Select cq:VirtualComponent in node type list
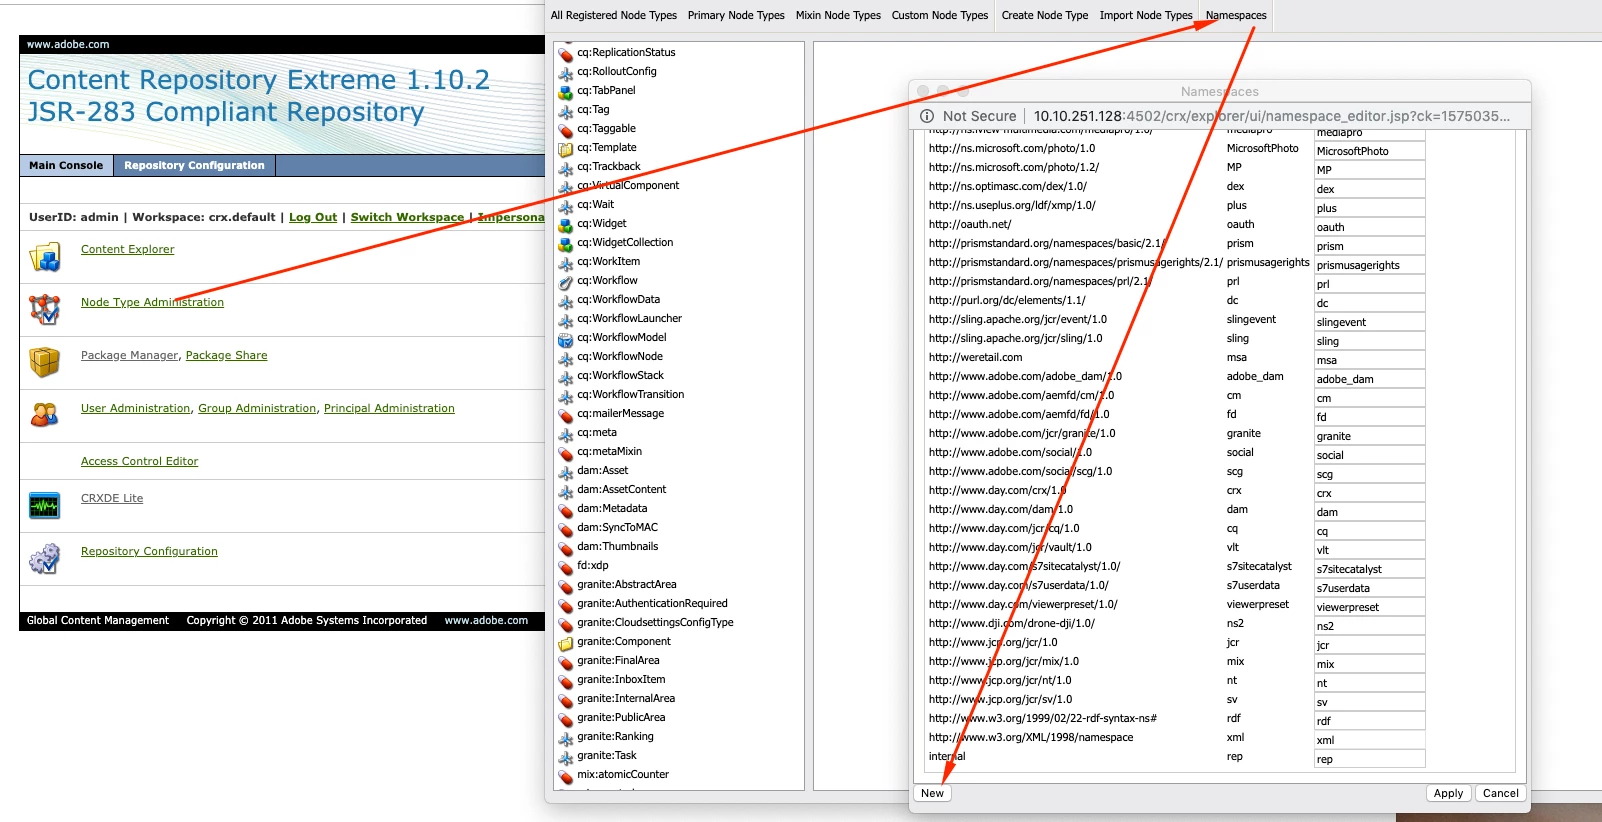Image resolution: width=1602 pixels, height=822 pixels. coord(628,185)
